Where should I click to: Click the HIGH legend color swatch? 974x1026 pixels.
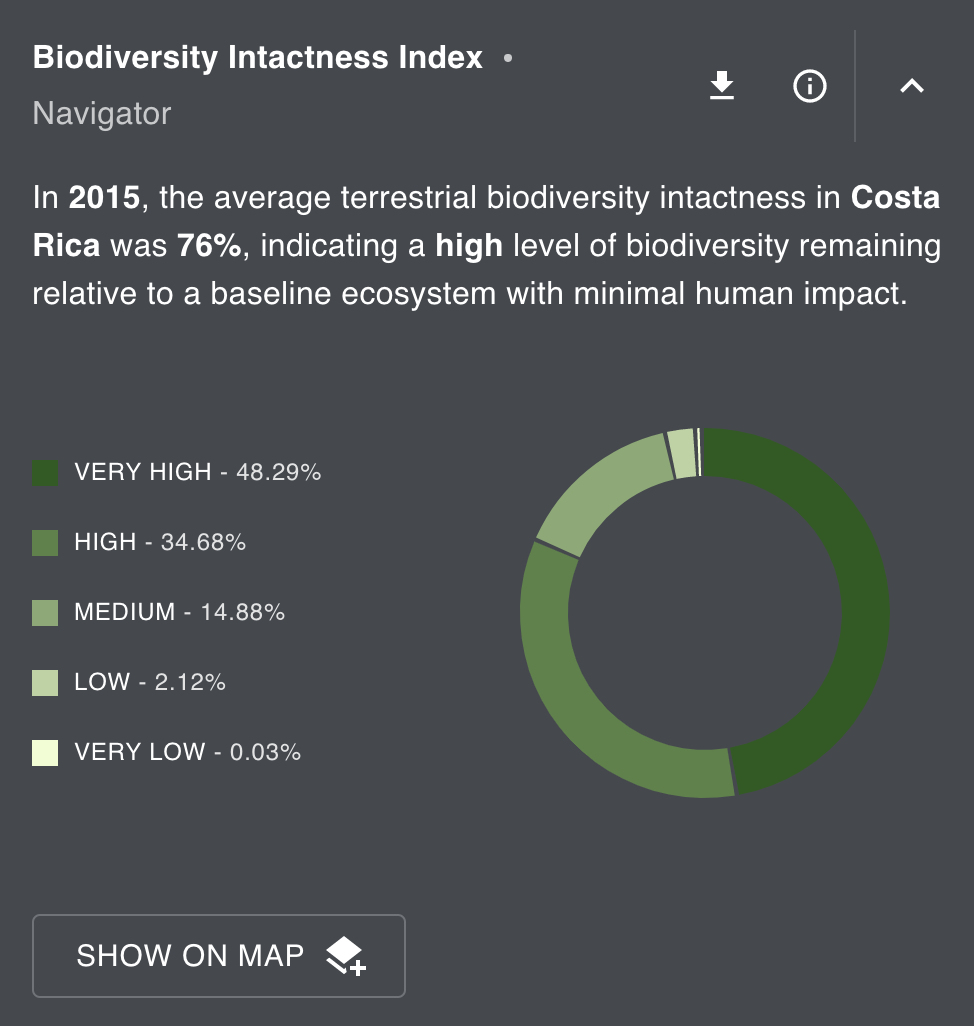(45, 542)
